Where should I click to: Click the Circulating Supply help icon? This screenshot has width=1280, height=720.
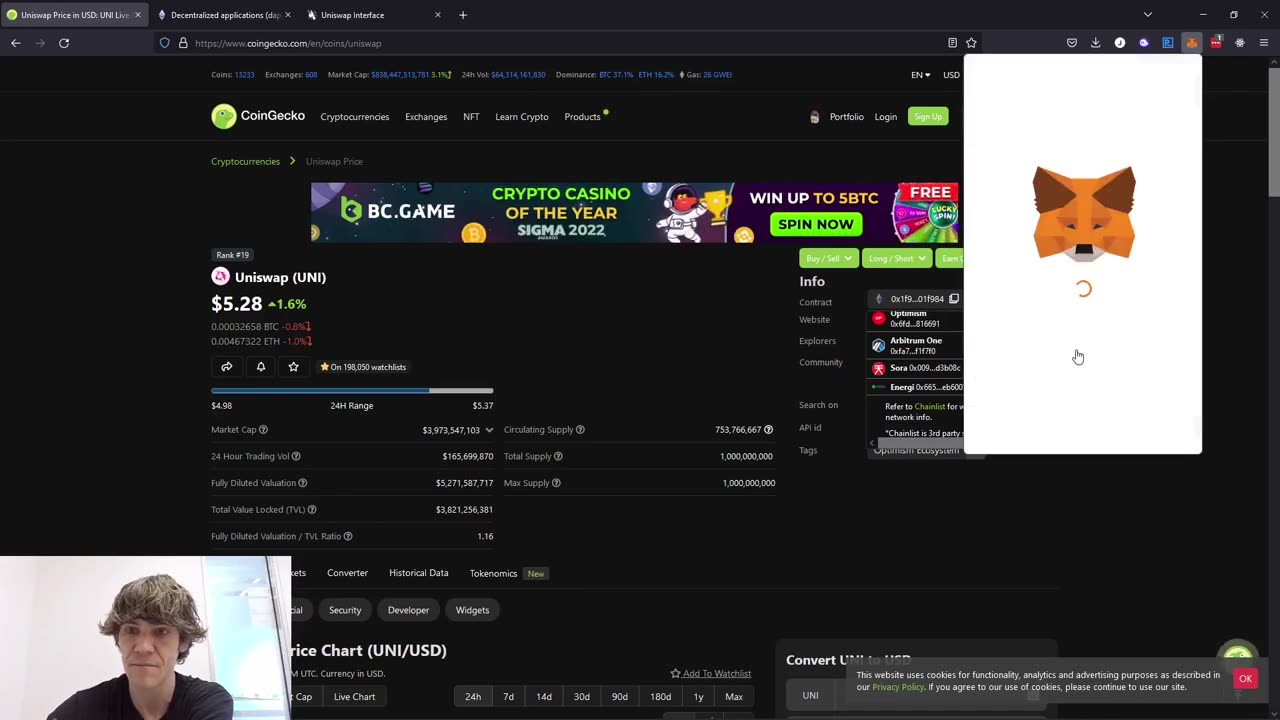pyautogui.click(x=580, y=430)
